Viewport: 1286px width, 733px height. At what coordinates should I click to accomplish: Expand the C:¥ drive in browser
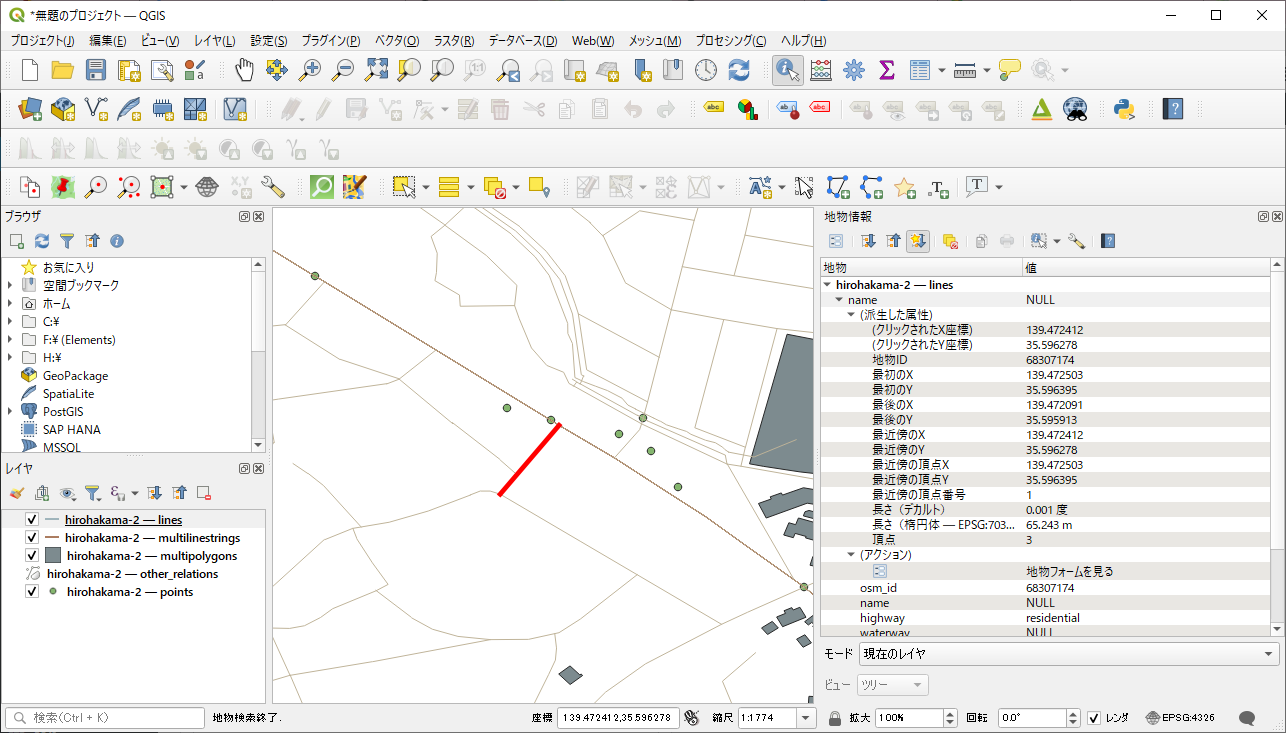[9, 322]
